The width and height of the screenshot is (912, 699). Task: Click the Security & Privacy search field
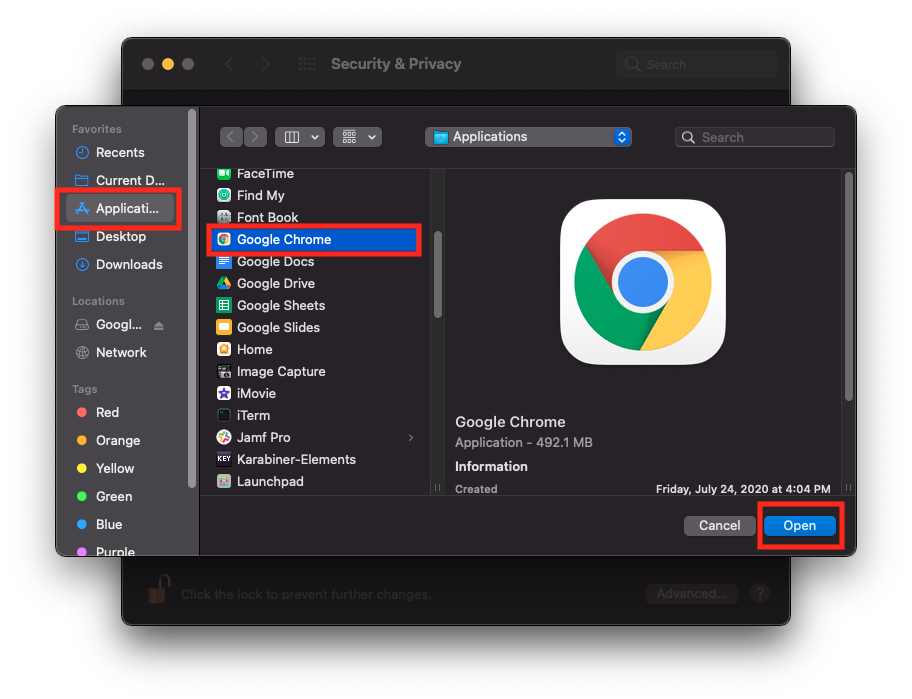[x=697, y=64]
